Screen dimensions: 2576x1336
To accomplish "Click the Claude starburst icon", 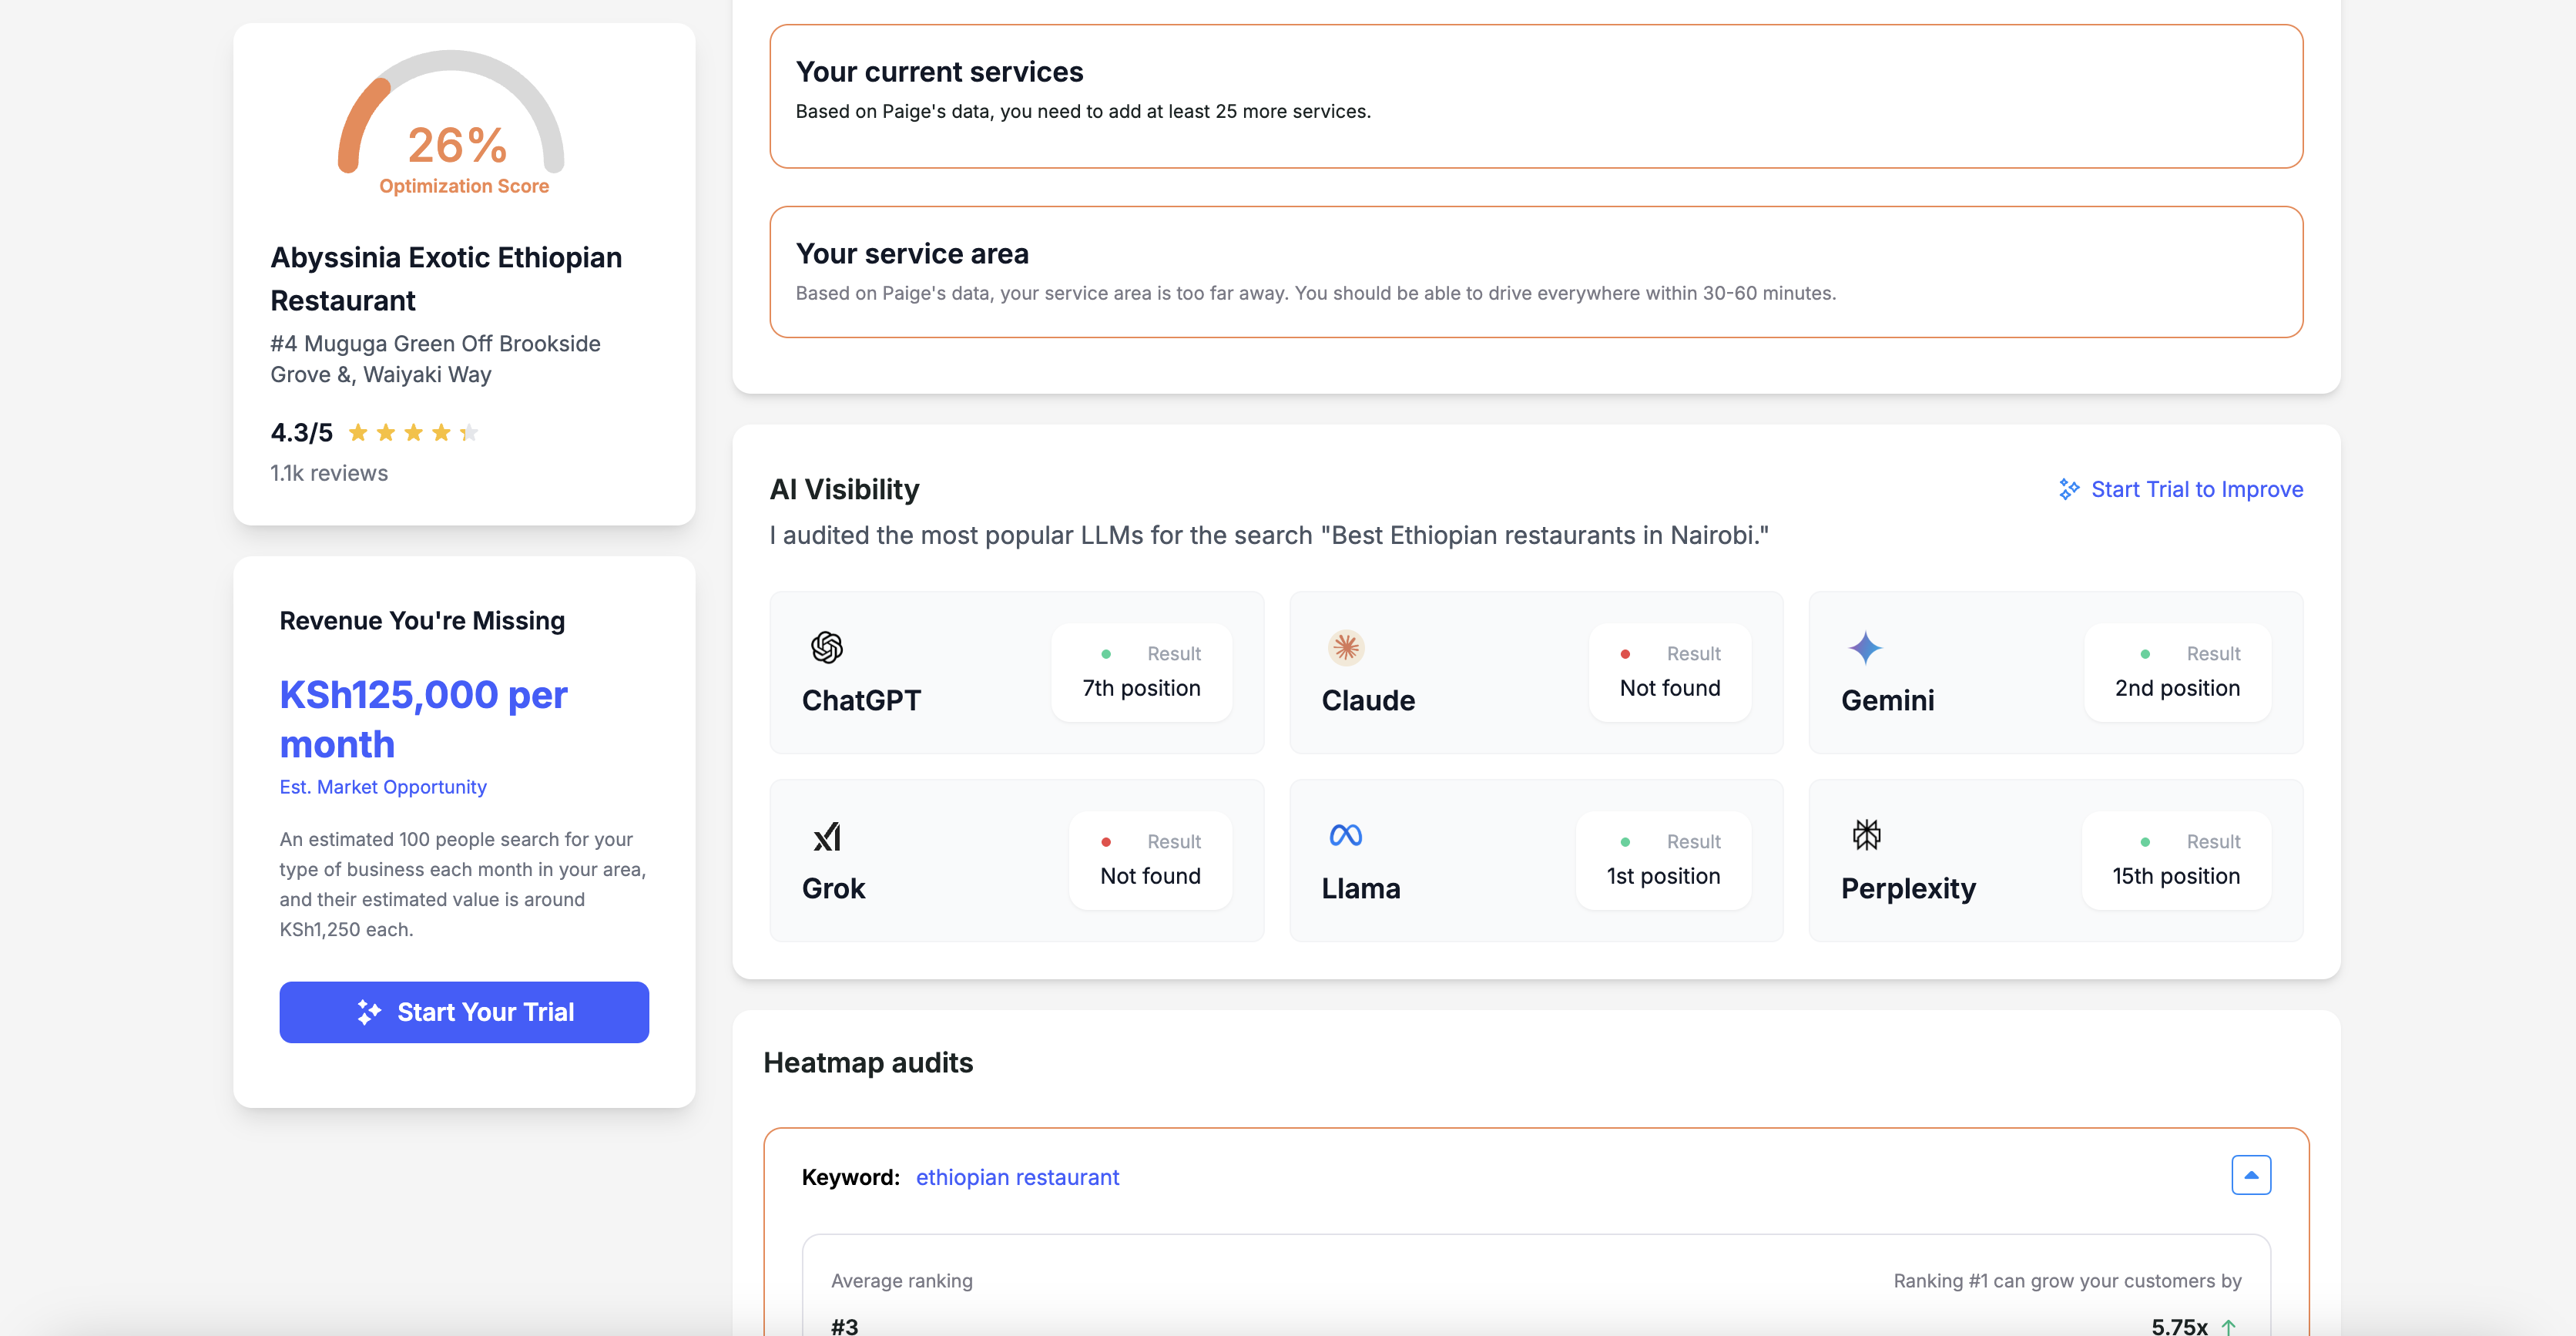I will (1346, 648).
